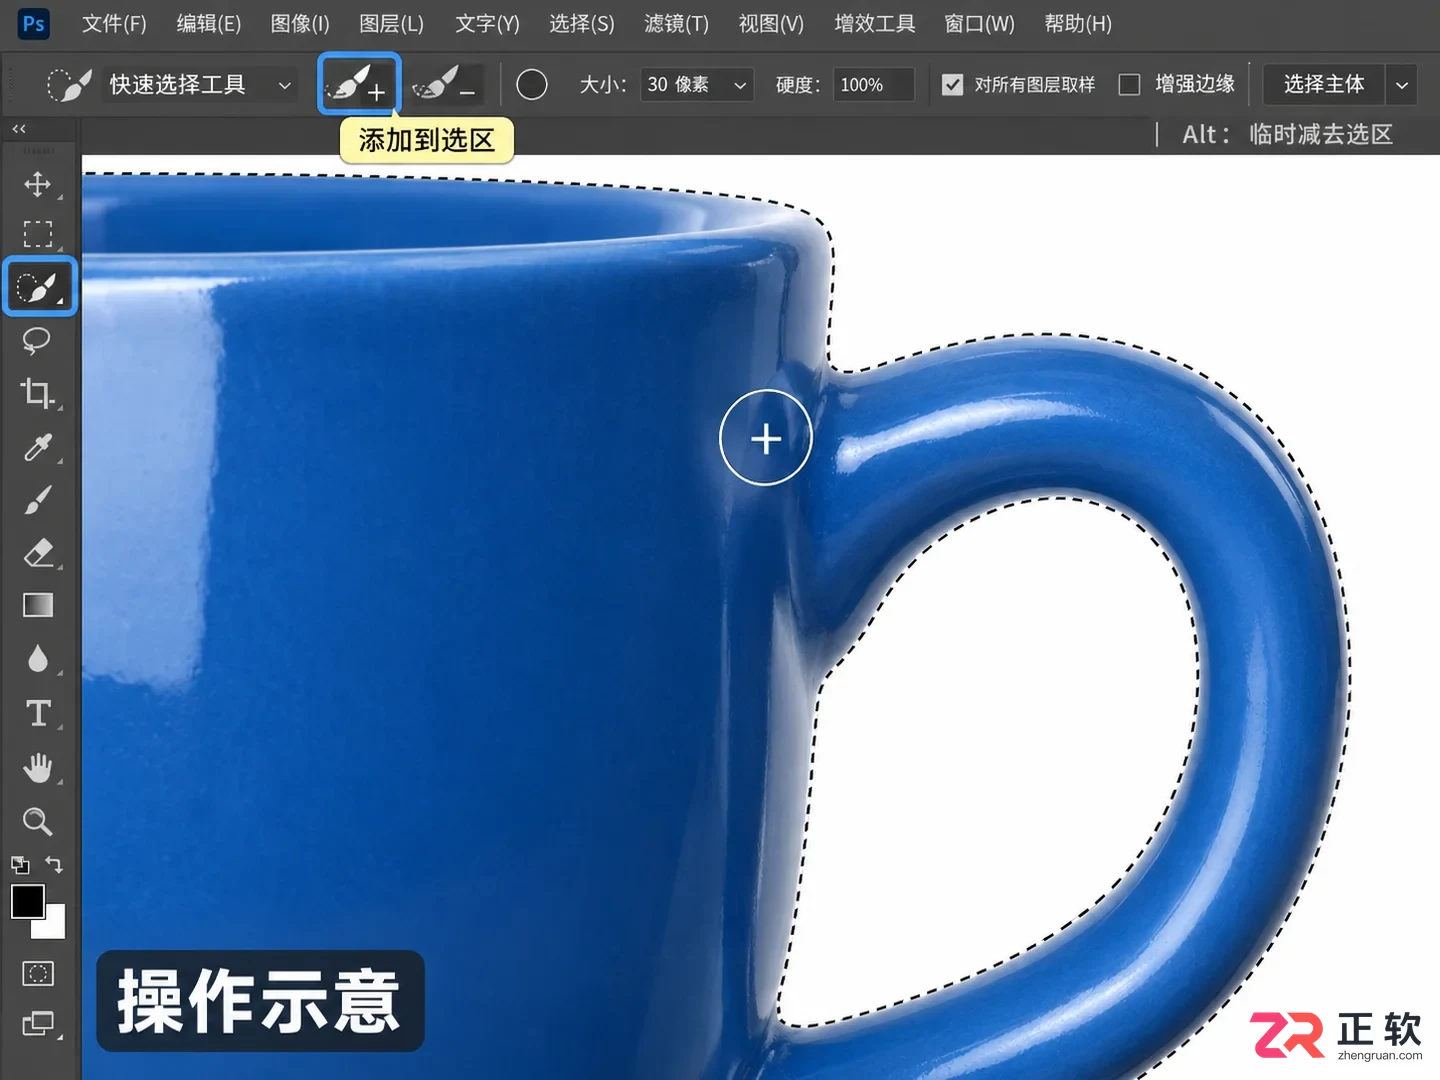The height and width of the screenshot is (1080, 1440).
Task: Select the Rectangular Marquee tool
Action: point(38,234)
